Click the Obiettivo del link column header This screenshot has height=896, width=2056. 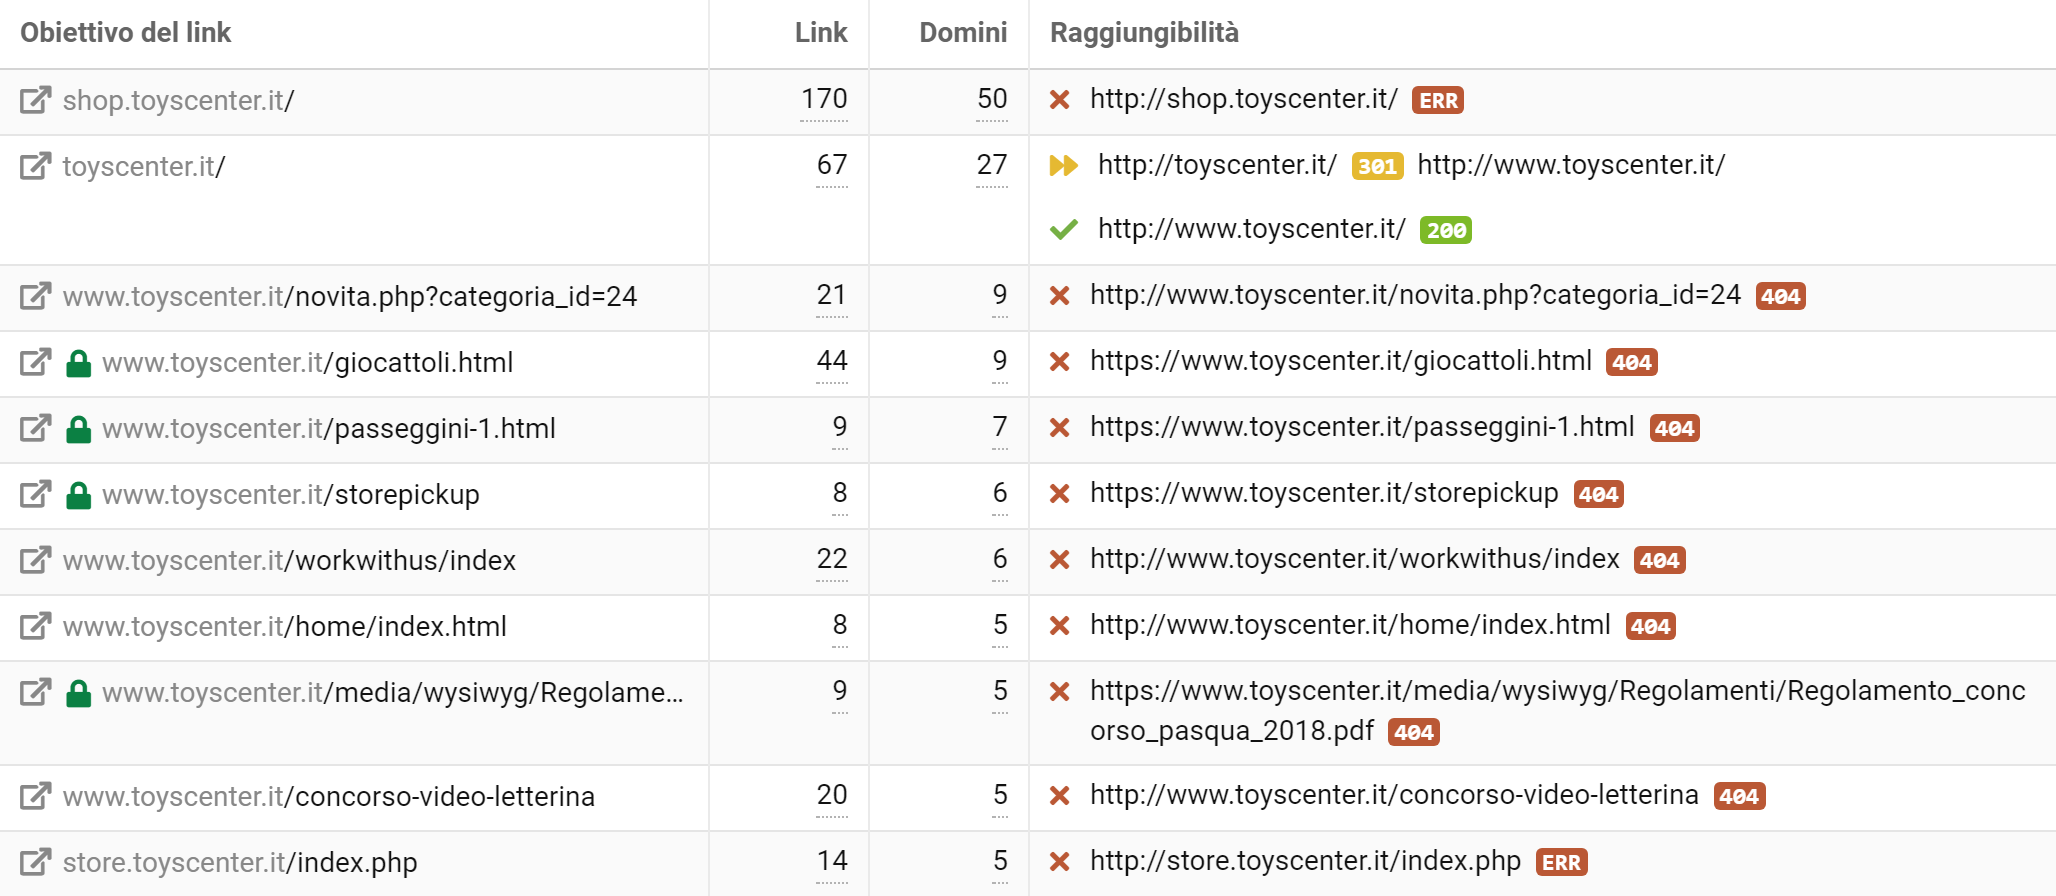click(x=125, y=33)
